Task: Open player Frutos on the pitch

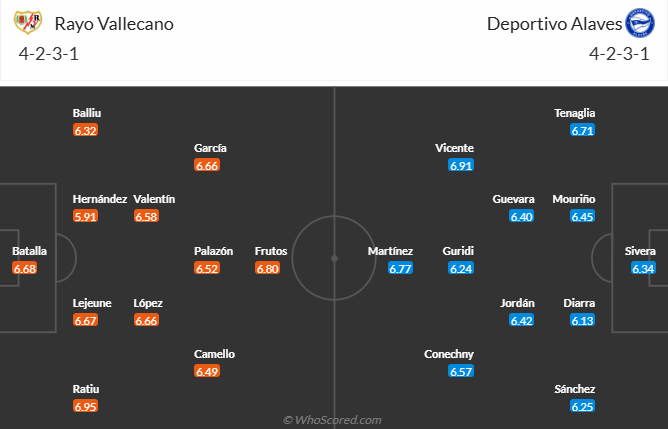Action: (272, 251)
